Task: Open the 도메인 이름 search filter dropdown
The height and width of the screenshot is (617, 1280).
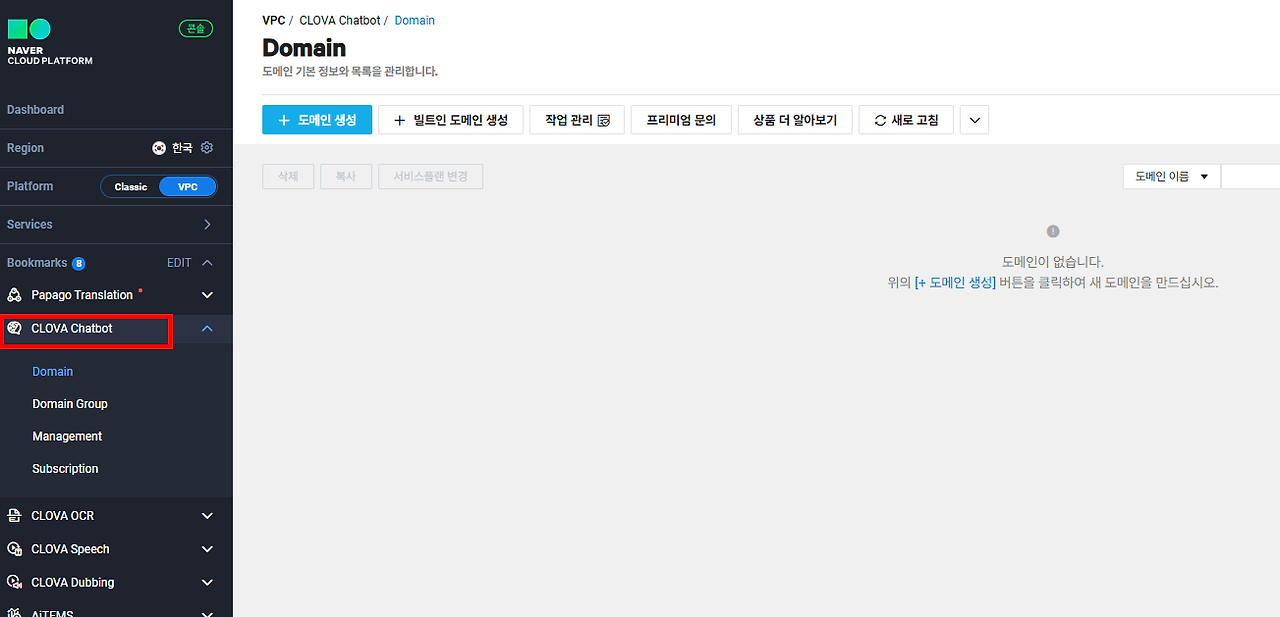Action: coord(1172,176)
